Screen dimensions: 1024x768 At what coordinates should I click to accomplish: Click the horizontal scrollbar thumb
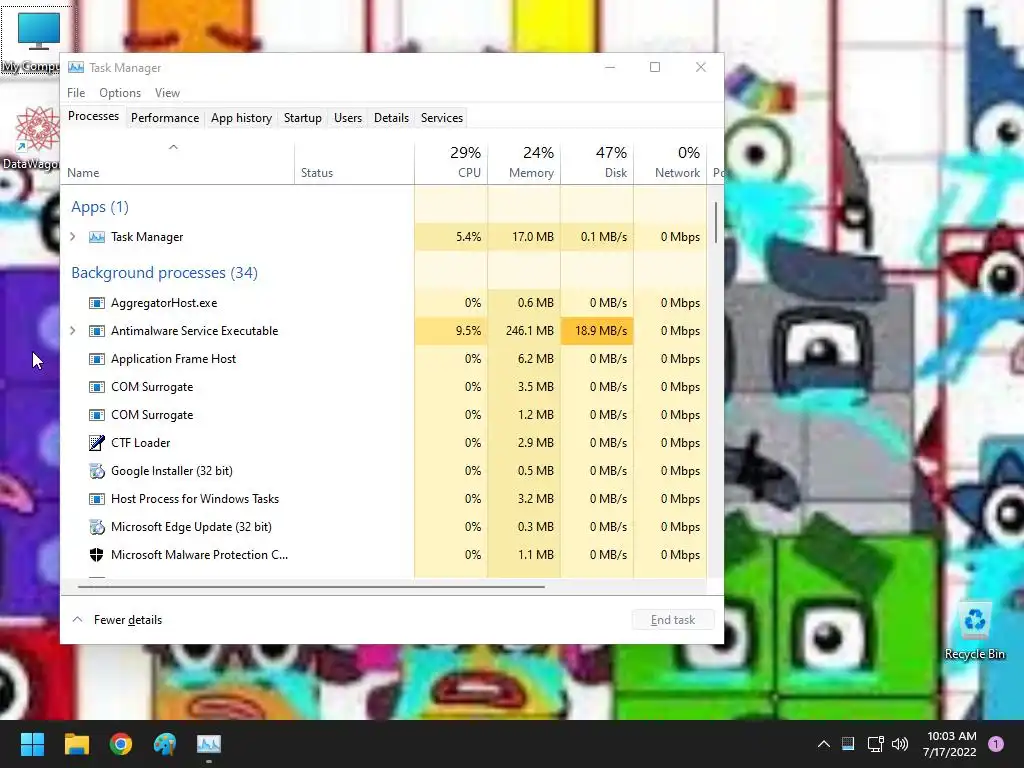tap(311, 586)
